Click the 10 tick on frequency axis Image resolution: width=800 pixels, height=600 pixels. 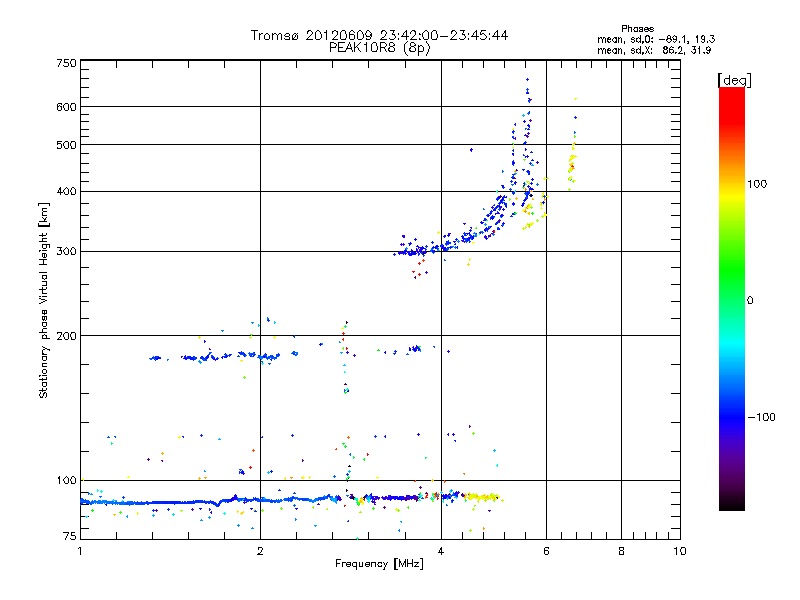click(x=679, y=551)
